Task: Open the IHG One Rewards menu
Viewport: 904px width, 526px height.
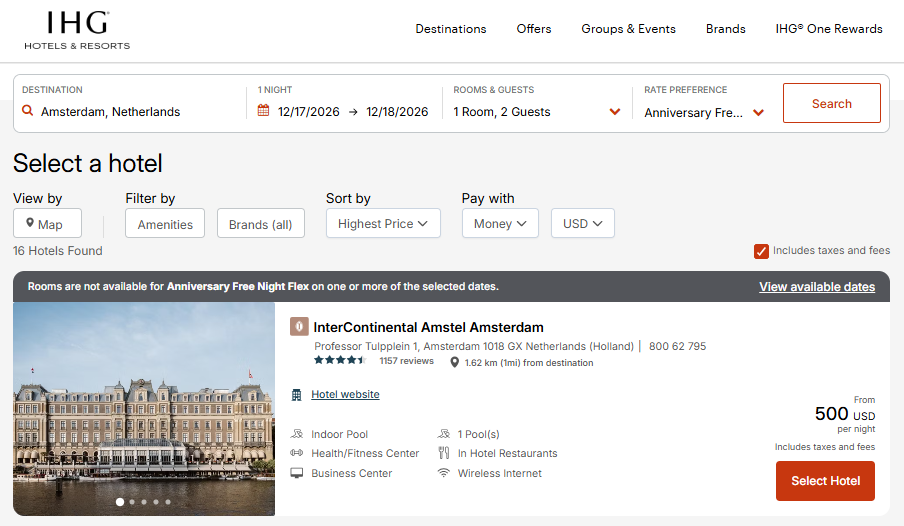Action: pyautogui.click(x=829, y=29)
